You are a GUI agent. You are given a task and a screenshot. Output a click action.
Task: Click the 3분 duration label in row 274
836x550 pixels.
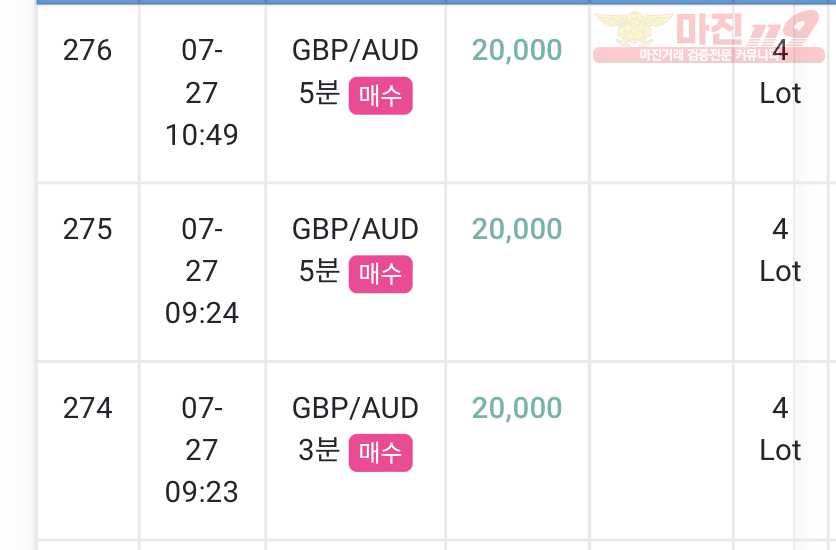point(319,450)
